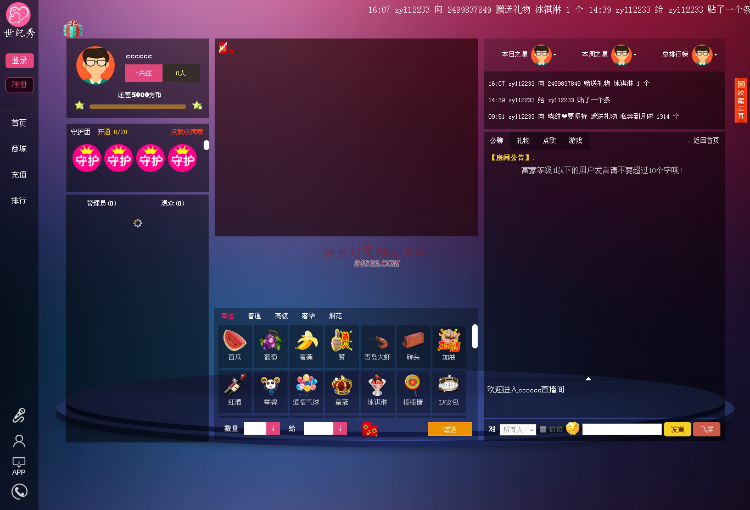Image resolution: width=750 pixels, height=510 pixels.
Task: Expand the chat area with up arrow
Action: point(588,379)
